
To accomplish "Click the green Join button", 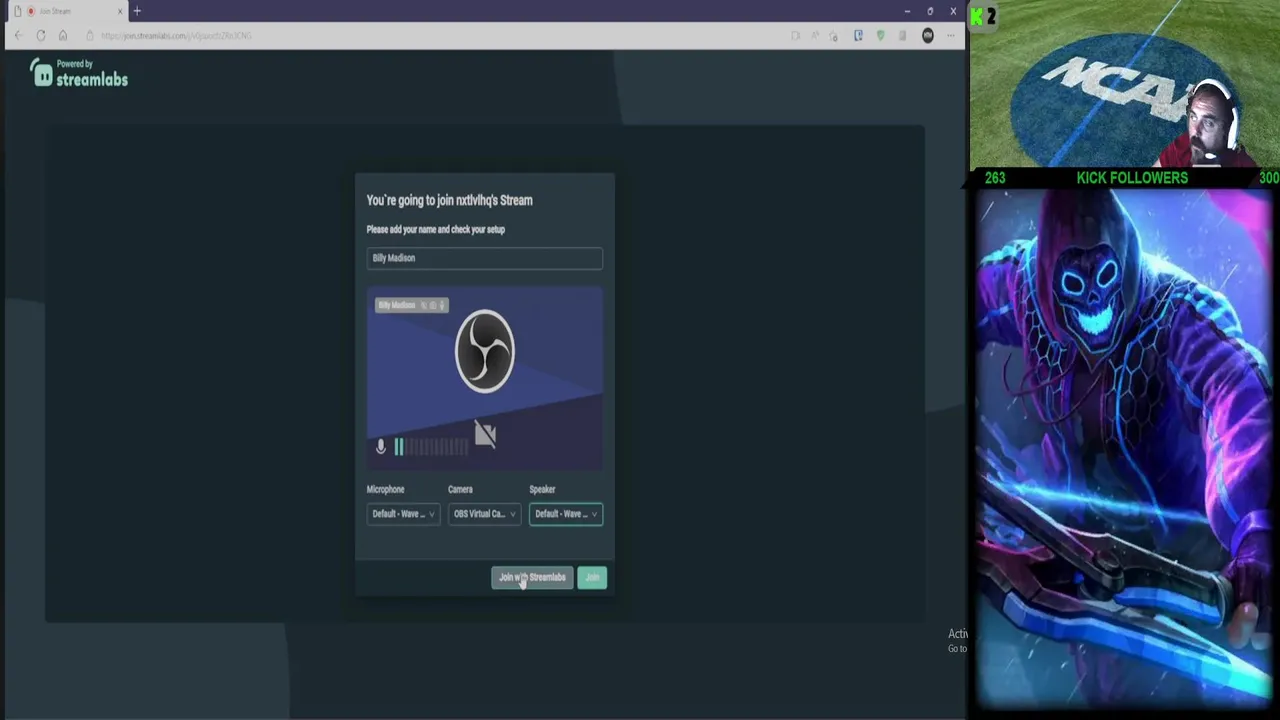I will tap(592, 577).
